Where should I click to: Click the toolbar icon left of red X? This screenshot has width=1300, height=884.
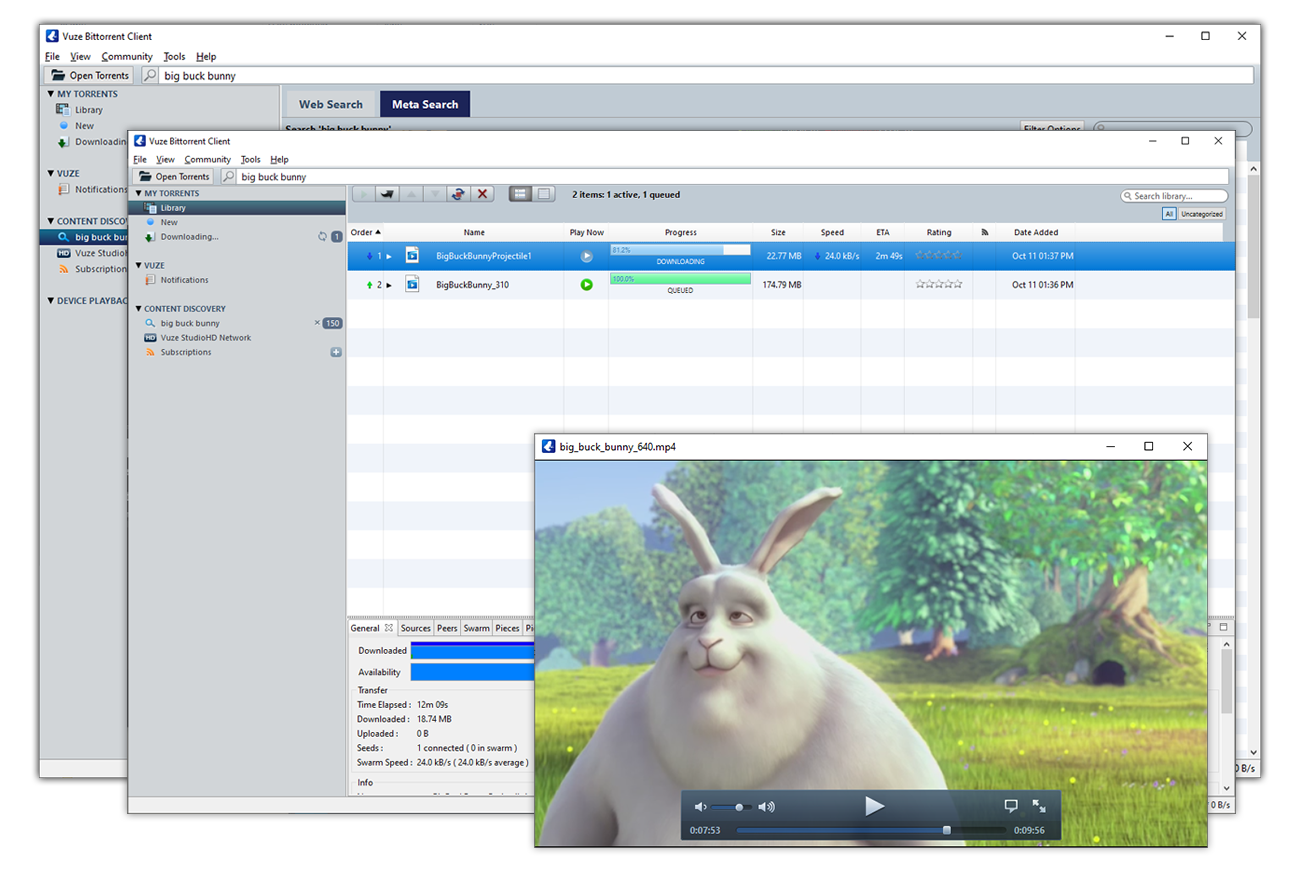[x=458, y=194]
